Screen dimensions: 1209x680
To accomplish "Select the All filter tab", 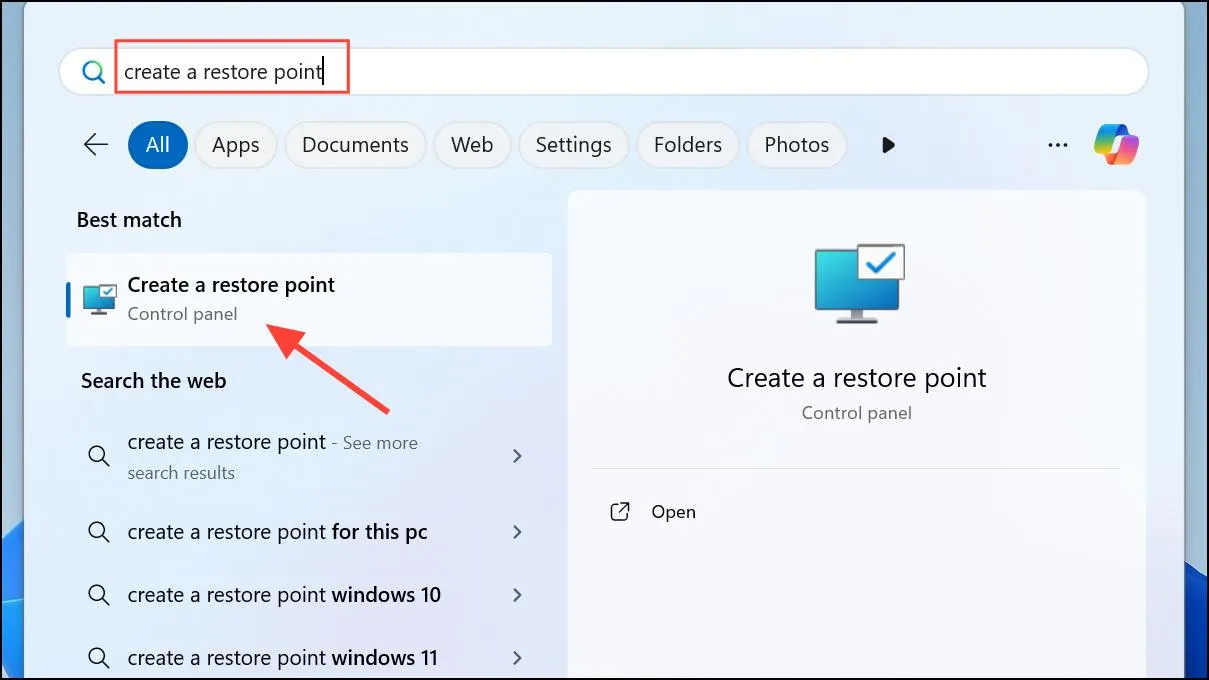I will coord(158,145).
